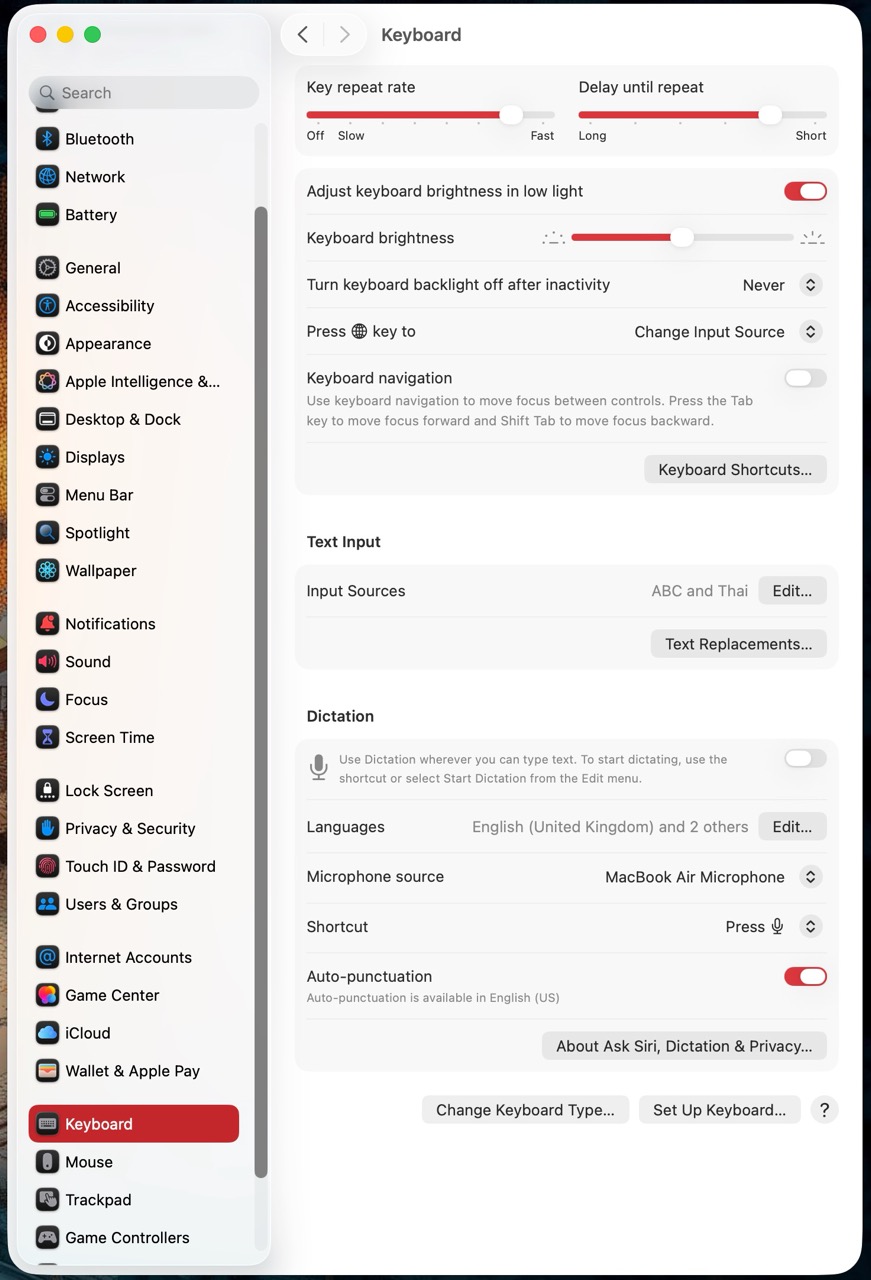Click the Wallpaper flower icon
The width and height of the screenshot is (871, 1280).
tap(47, 571)
